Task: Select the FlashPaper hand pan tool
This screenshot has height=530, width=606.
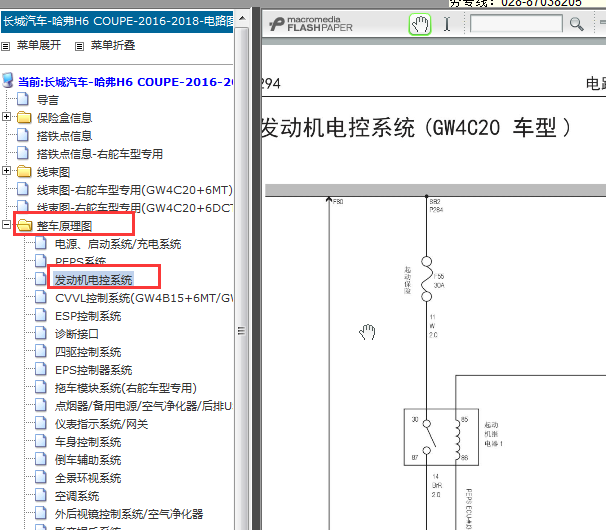Action: 420,24
